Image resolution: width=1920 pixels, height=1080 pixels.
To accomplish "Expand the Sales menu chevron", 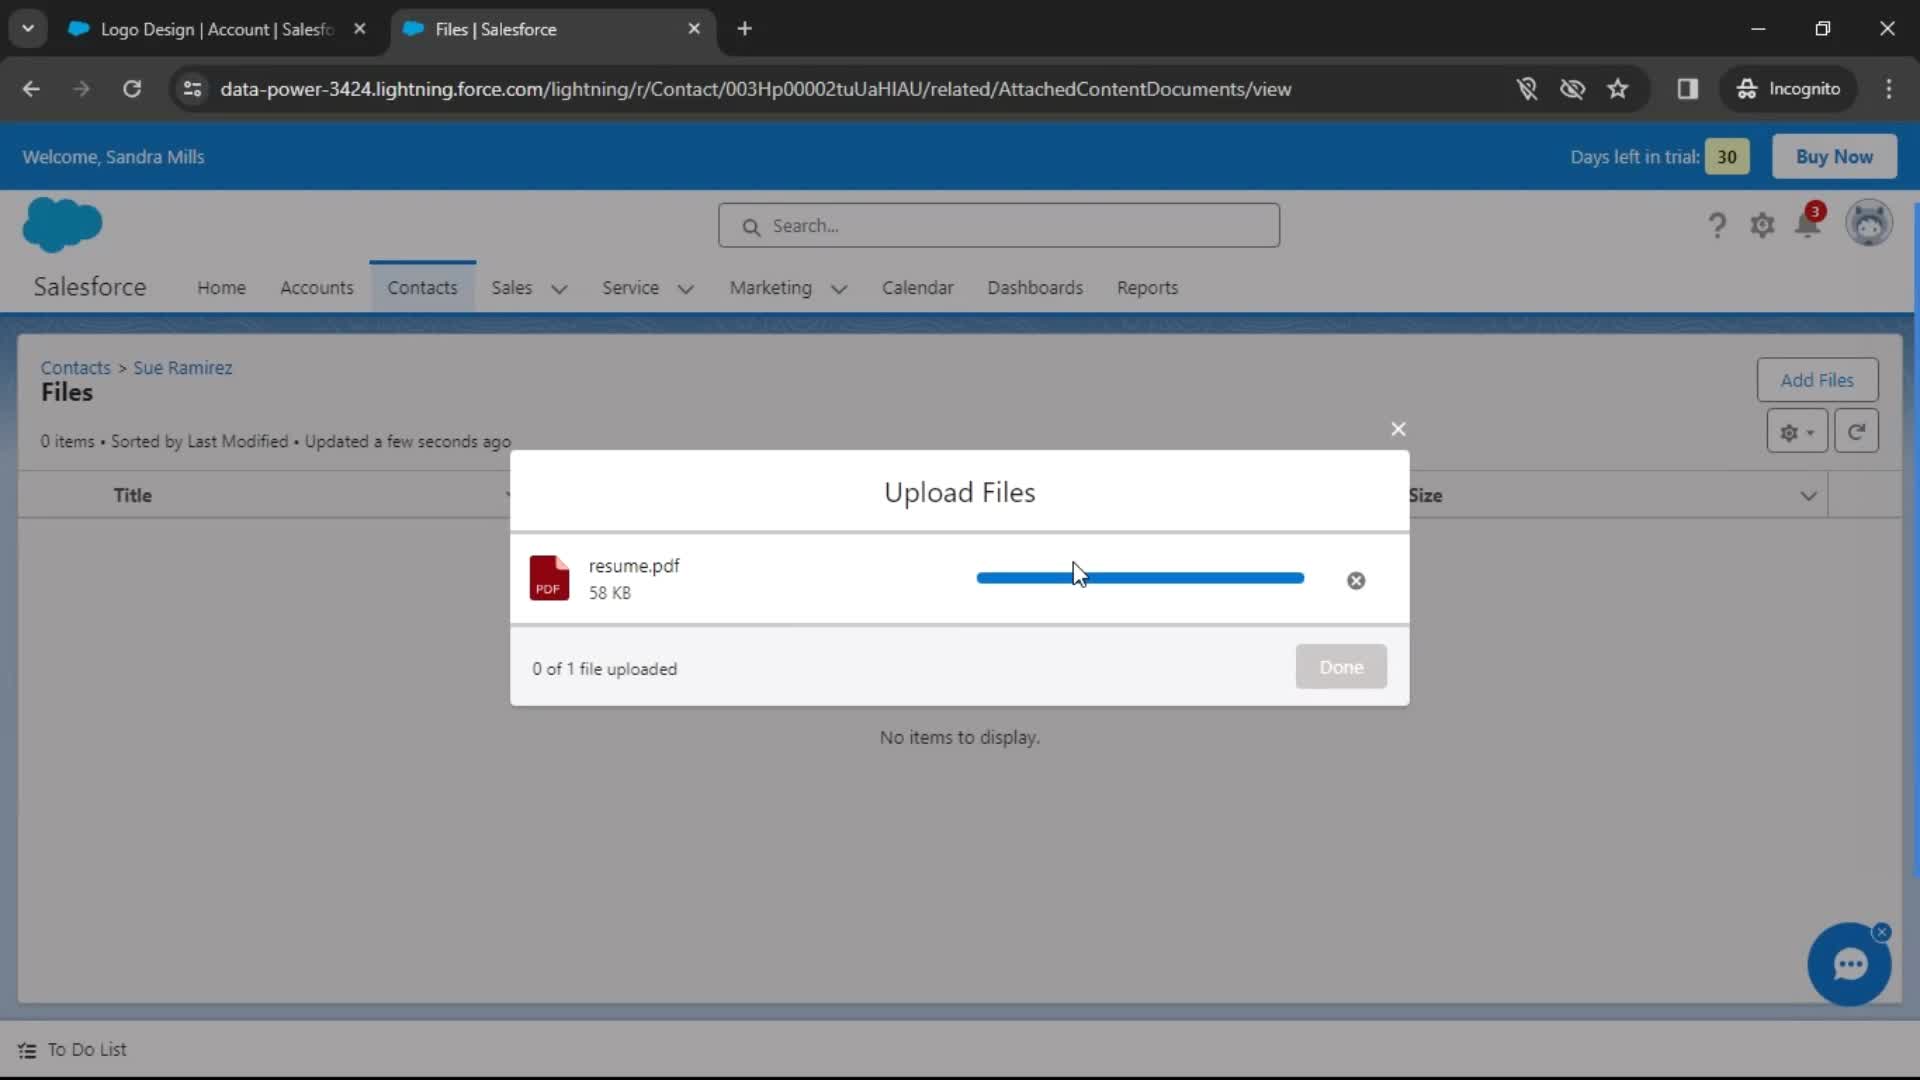I will pos(559,289).
